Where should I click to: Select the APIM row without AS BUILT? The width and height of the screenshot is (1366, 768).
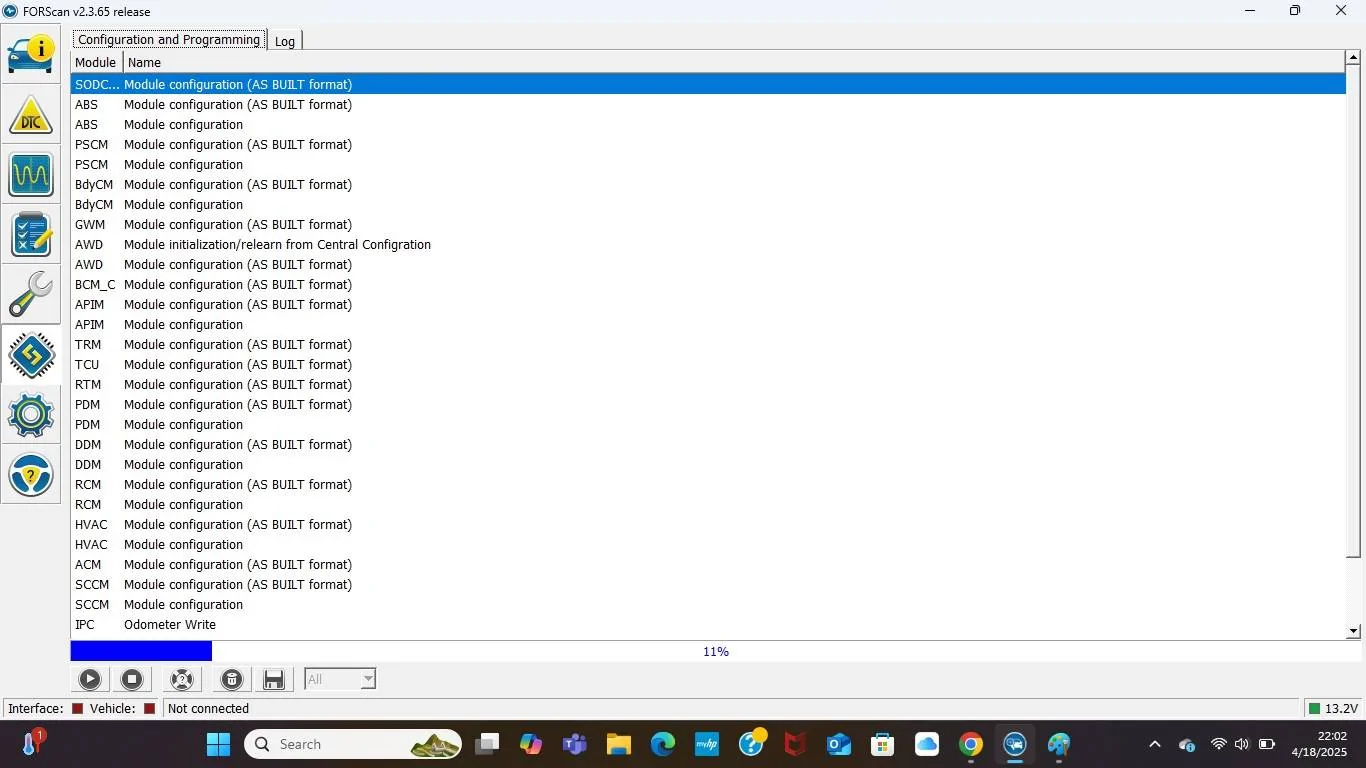pyautogui.click(x=708, y=325)
